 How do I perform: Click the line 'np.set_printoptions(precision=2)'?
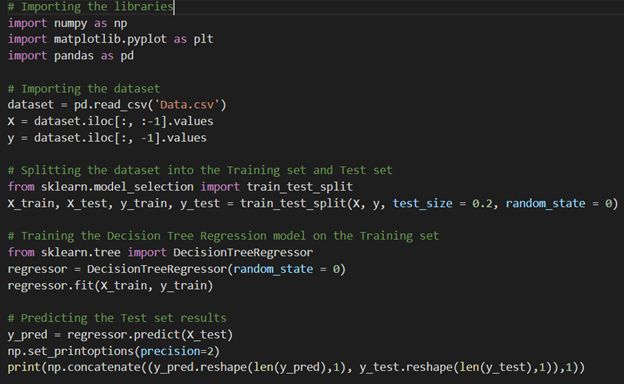114,351
